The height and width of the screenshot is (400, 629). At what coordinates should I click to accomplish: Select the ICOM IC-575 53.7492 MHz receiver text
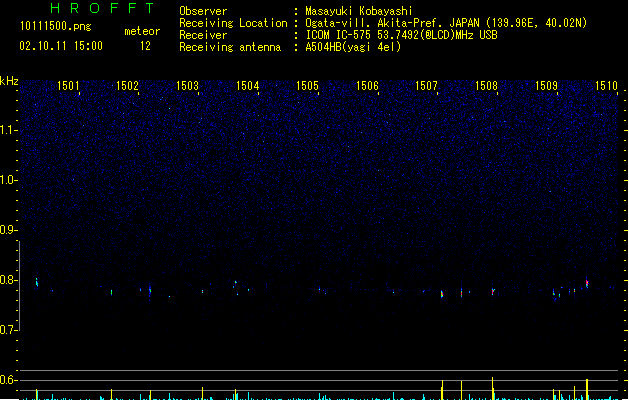[x=402, y=35]
